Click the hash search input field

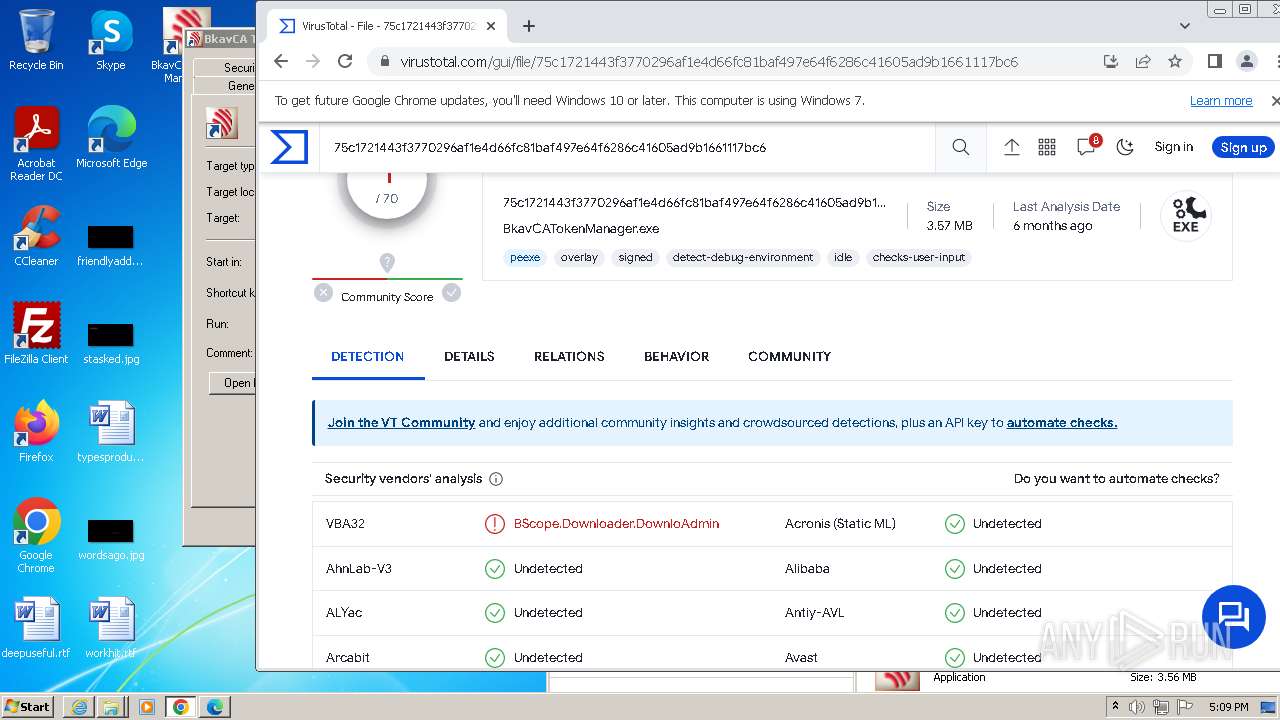pos(628,147)
